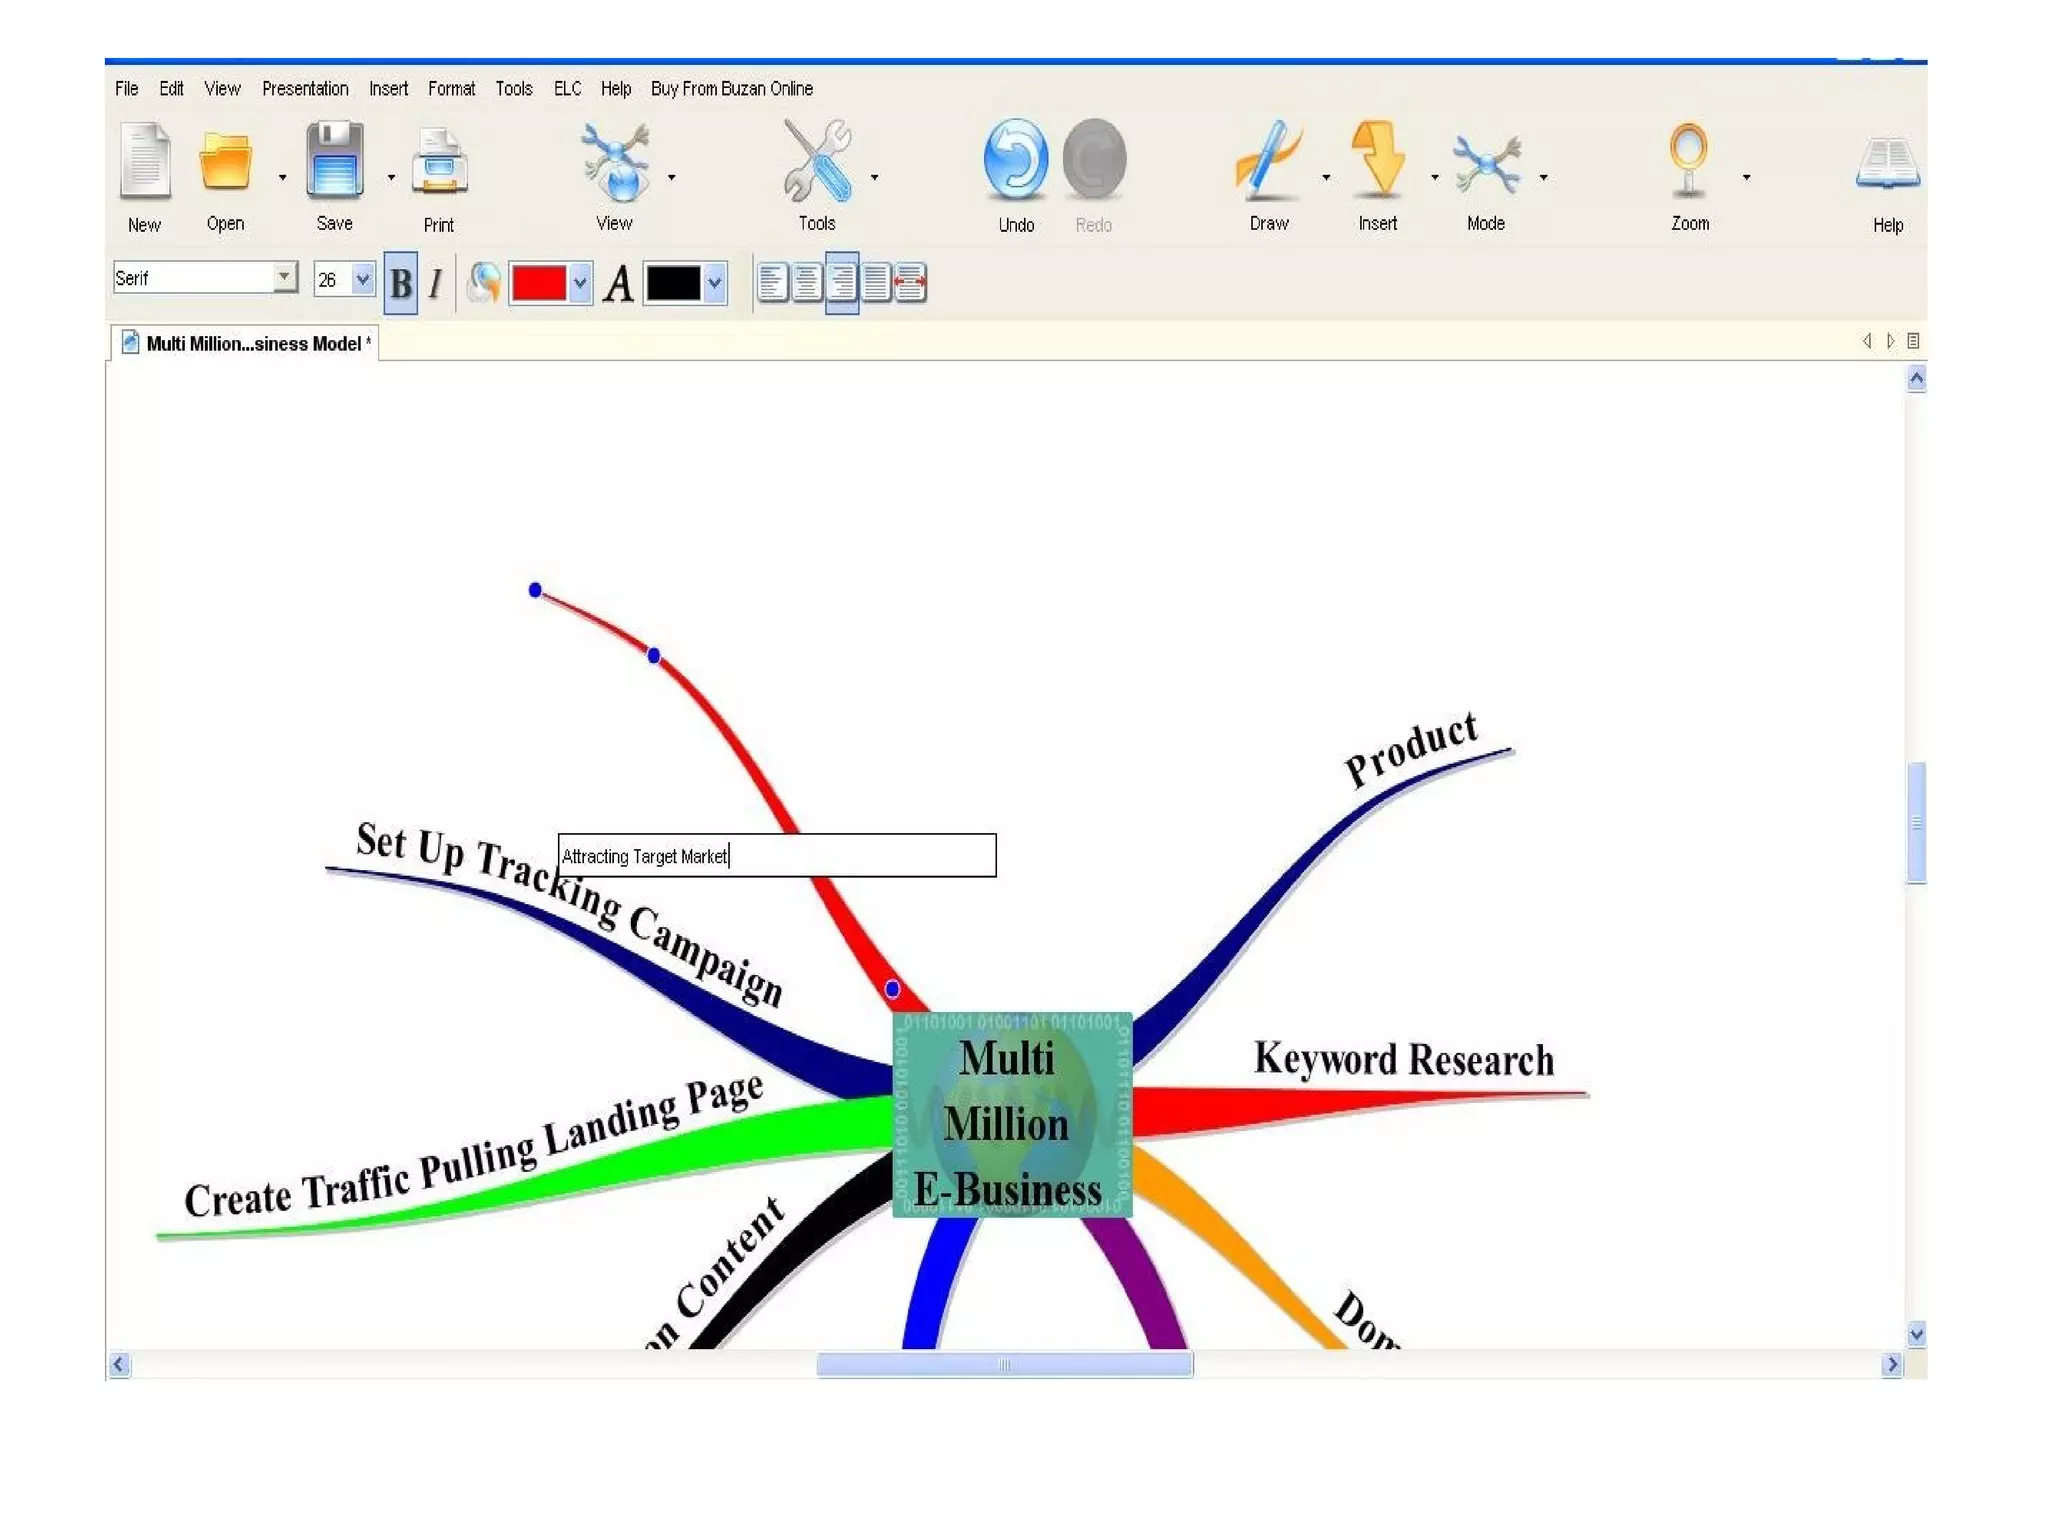Click the Attracting Target Market text field
The image size is (2048, 1536).
click(776, 856)
